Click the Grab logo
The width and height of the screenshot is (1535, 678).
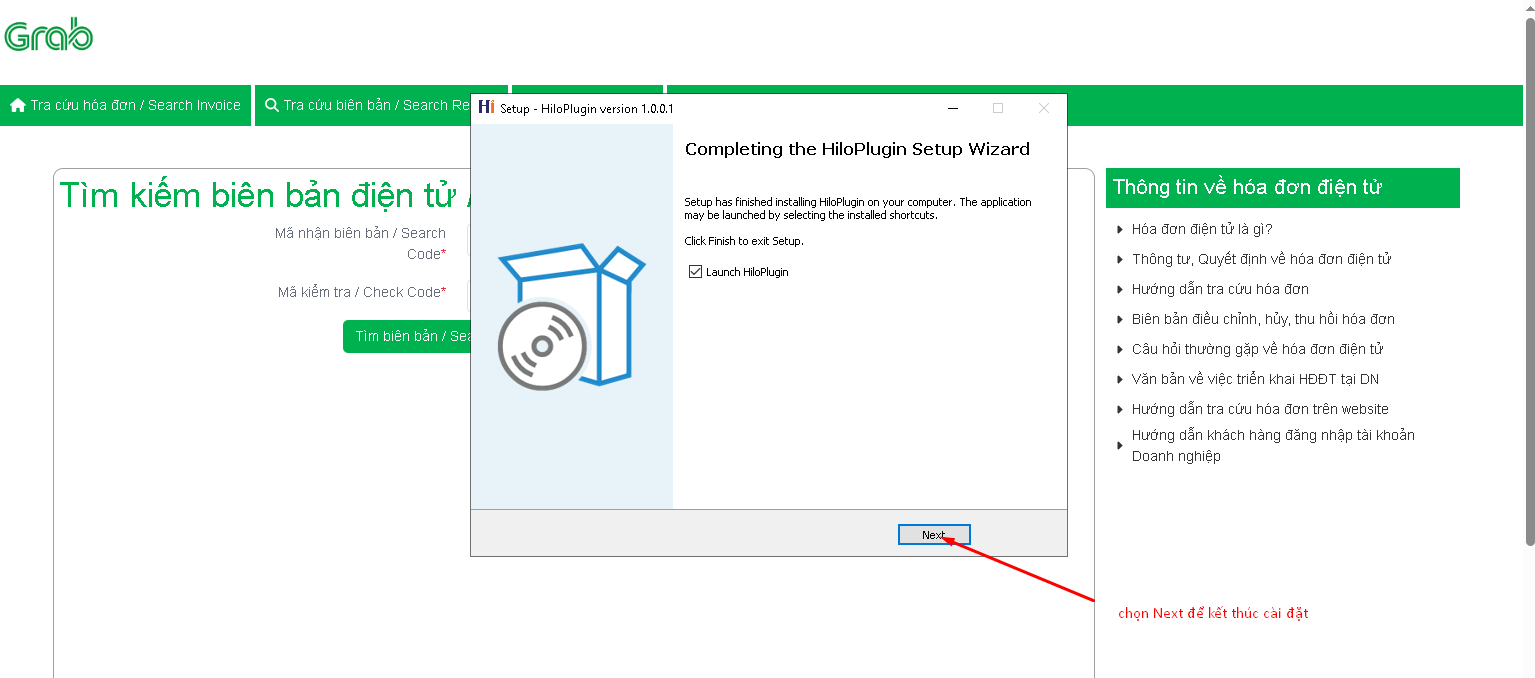click(x=49, y=37)
